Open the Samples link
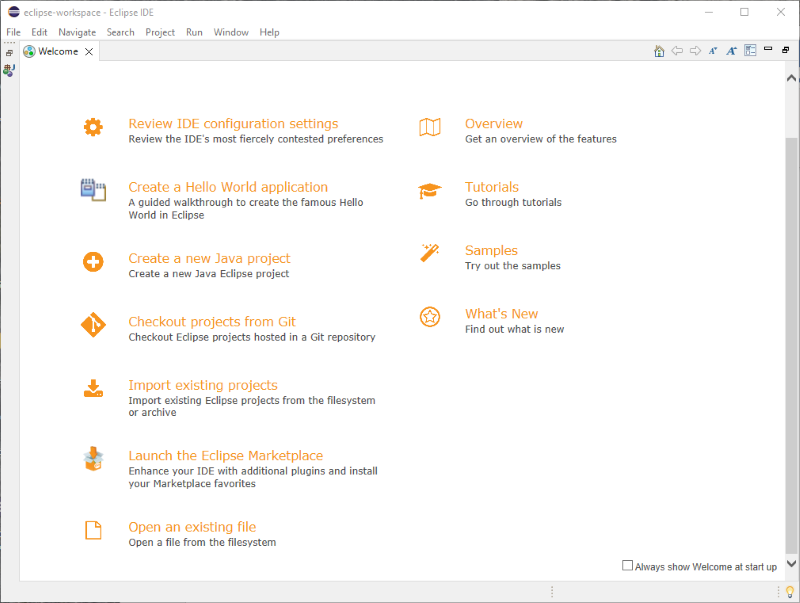Viewport: 800px width, 603px height. [x=491, y=250]
